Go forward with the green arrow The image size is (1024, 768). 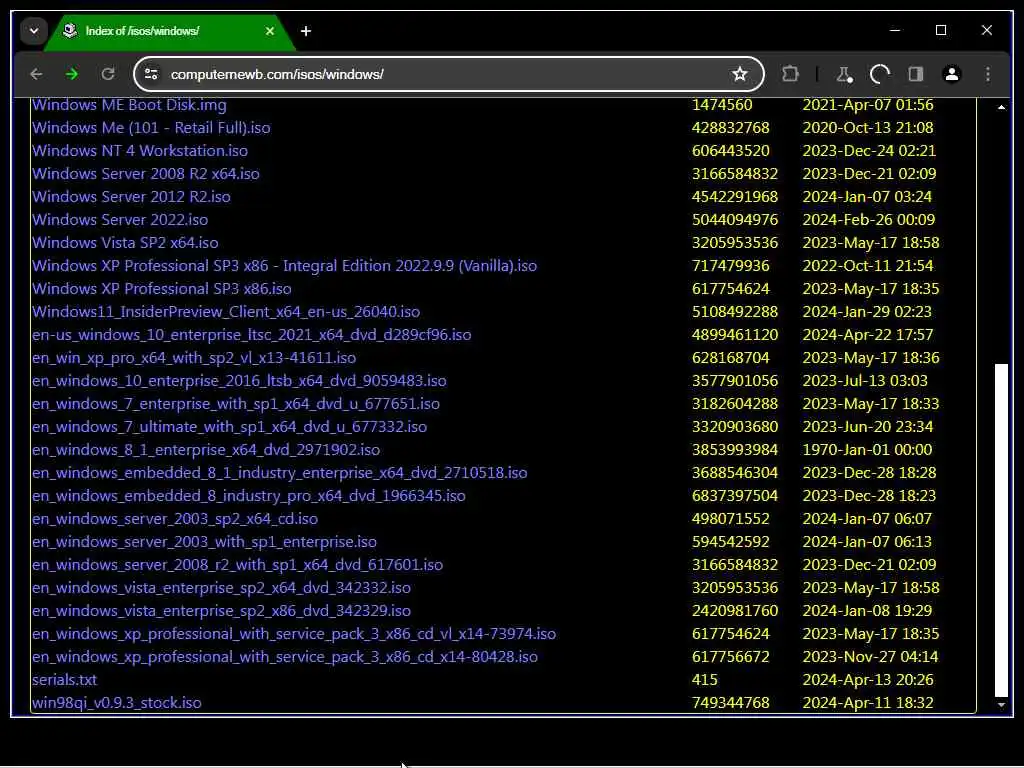[72, 74]
